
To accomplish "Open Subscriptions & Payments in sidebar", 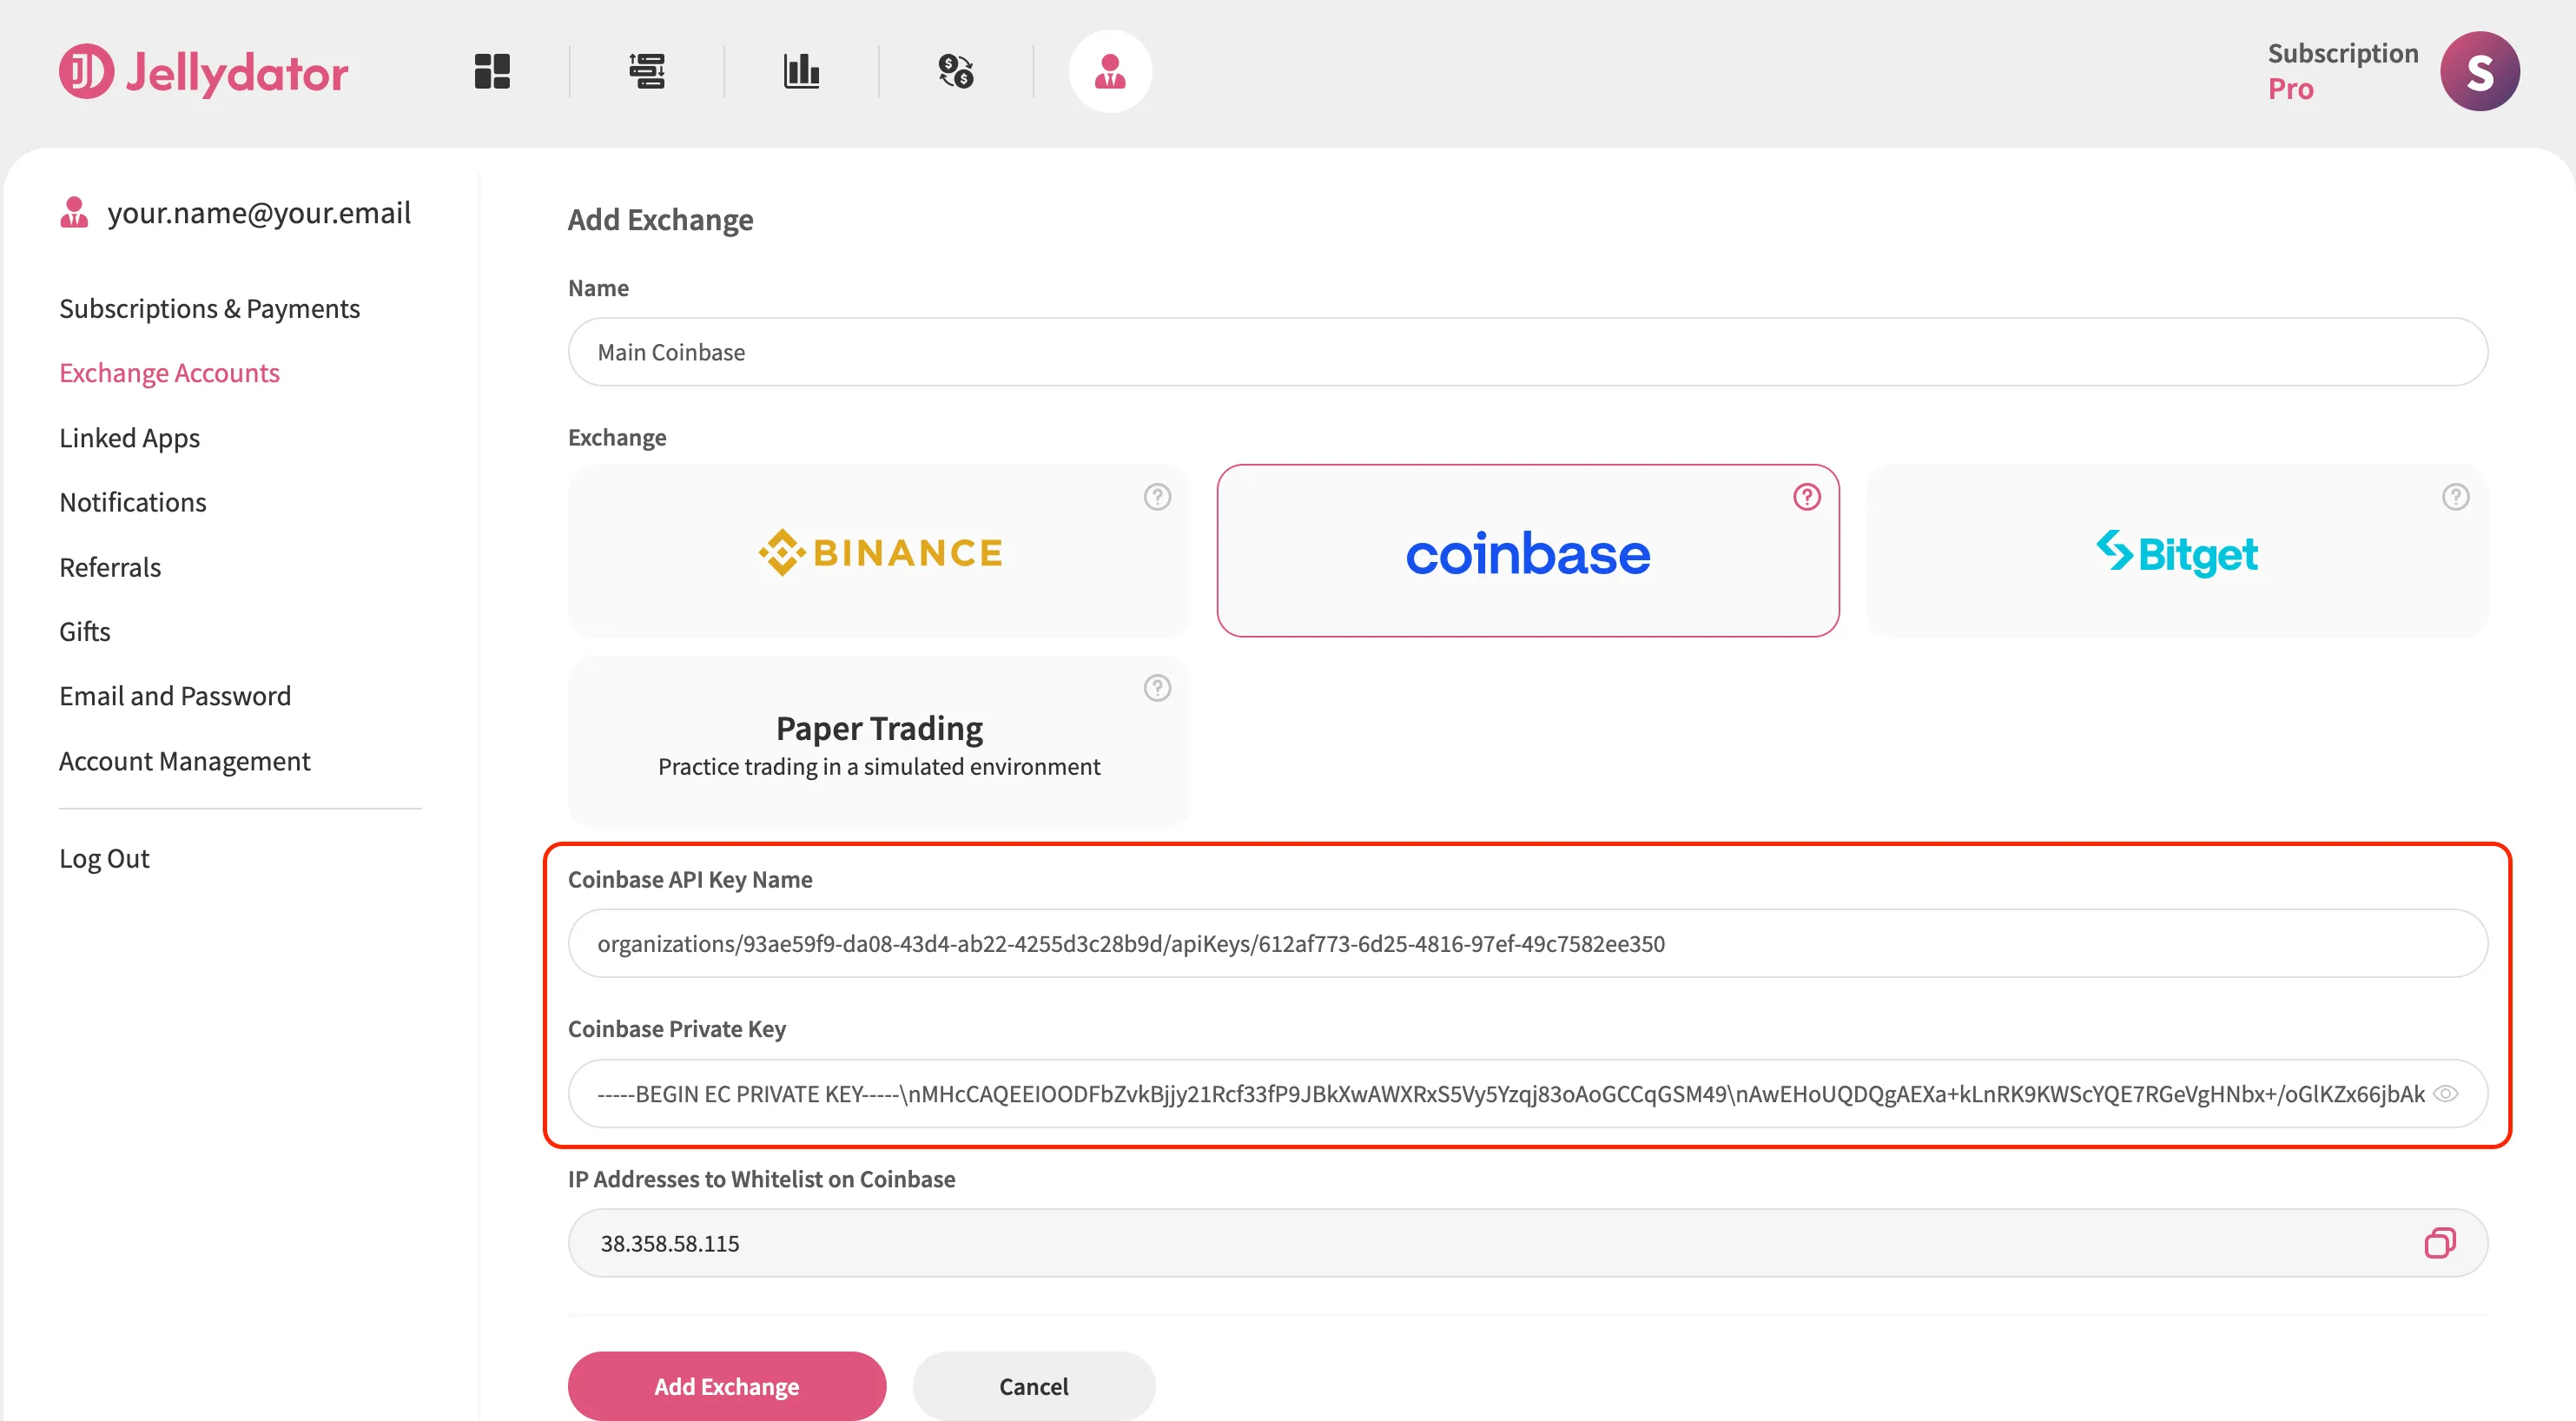I will [209, 308].
